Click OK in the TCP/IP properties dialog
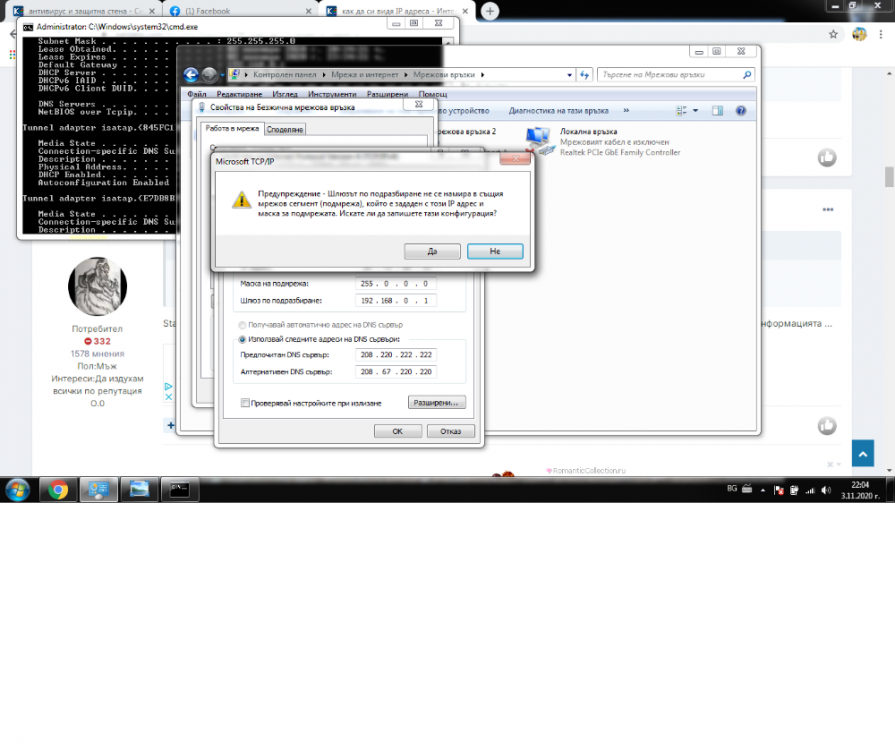 click(x=398, y=431)
